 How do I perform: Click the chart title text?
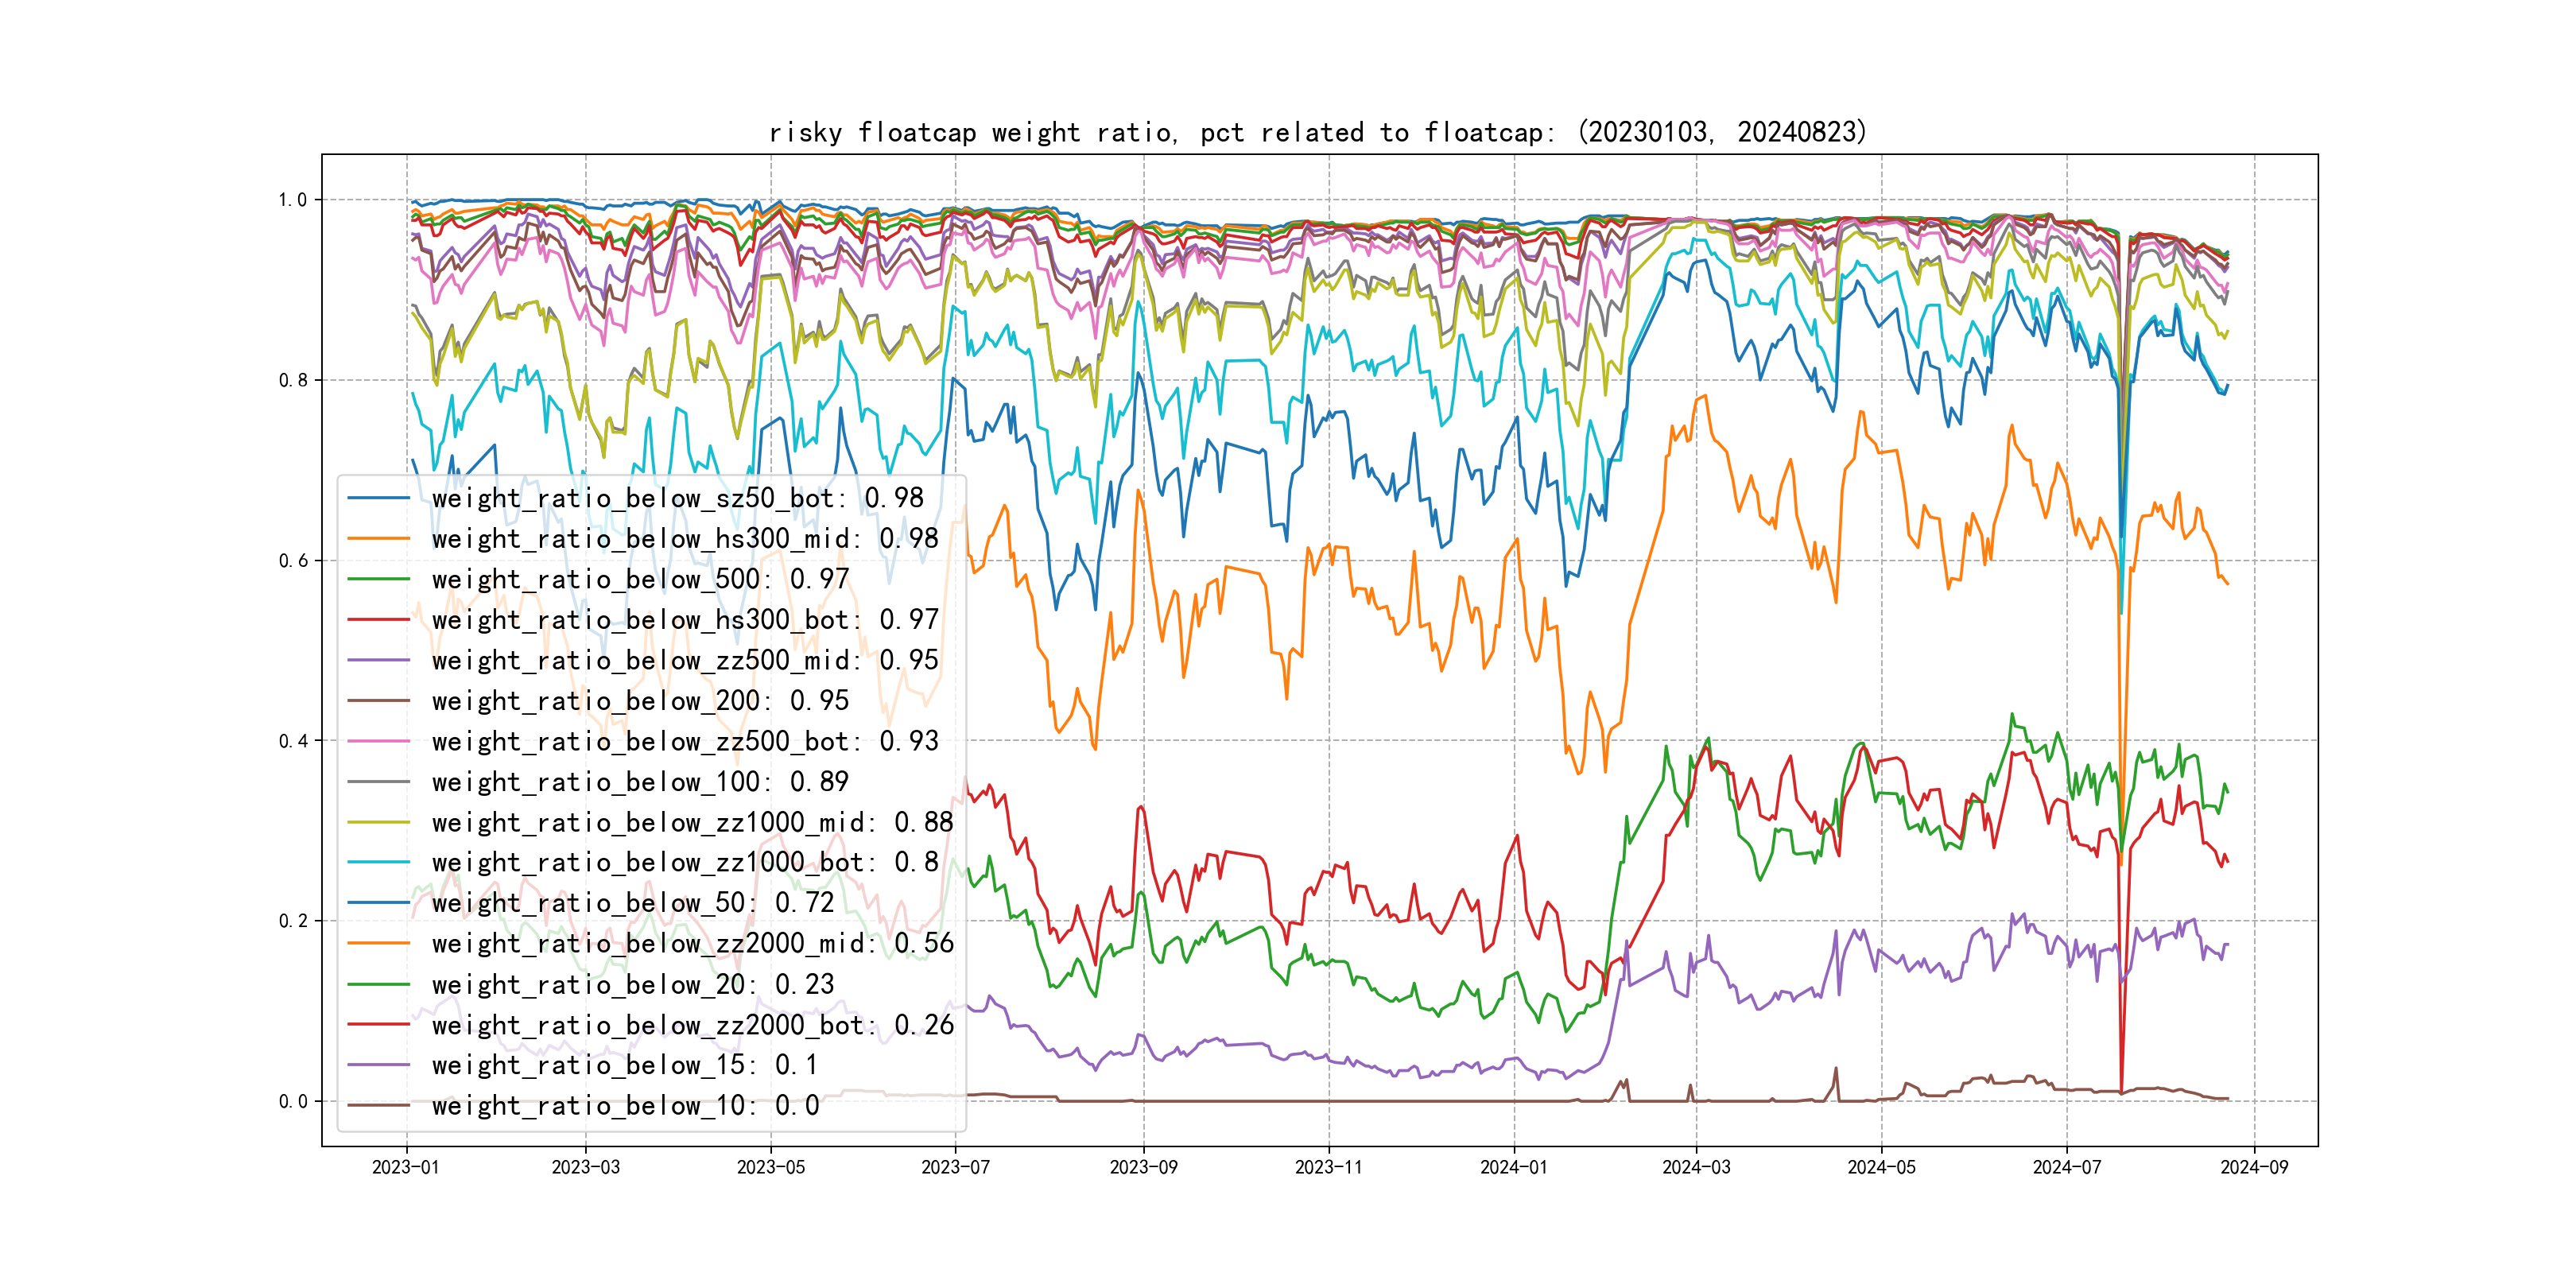1317,132
